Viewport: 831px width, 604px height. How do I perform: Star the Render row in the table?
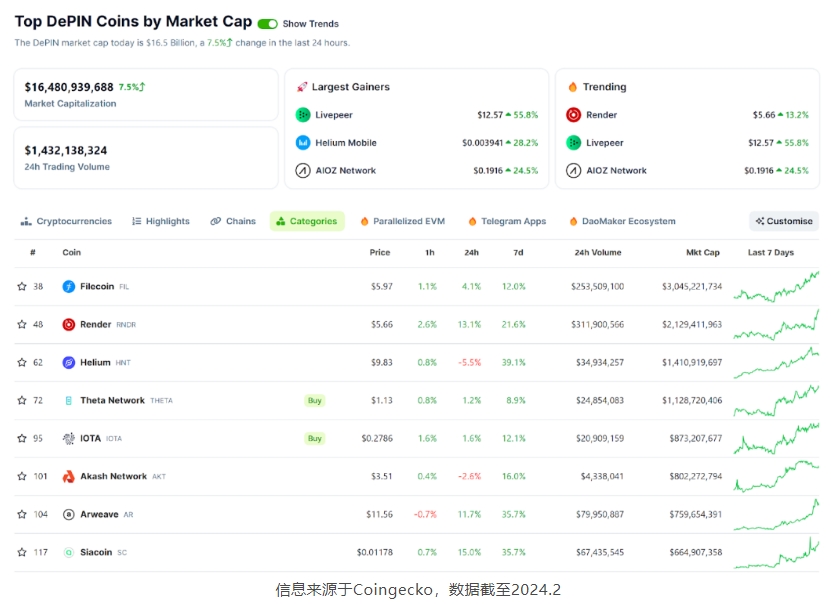[22, 324]
